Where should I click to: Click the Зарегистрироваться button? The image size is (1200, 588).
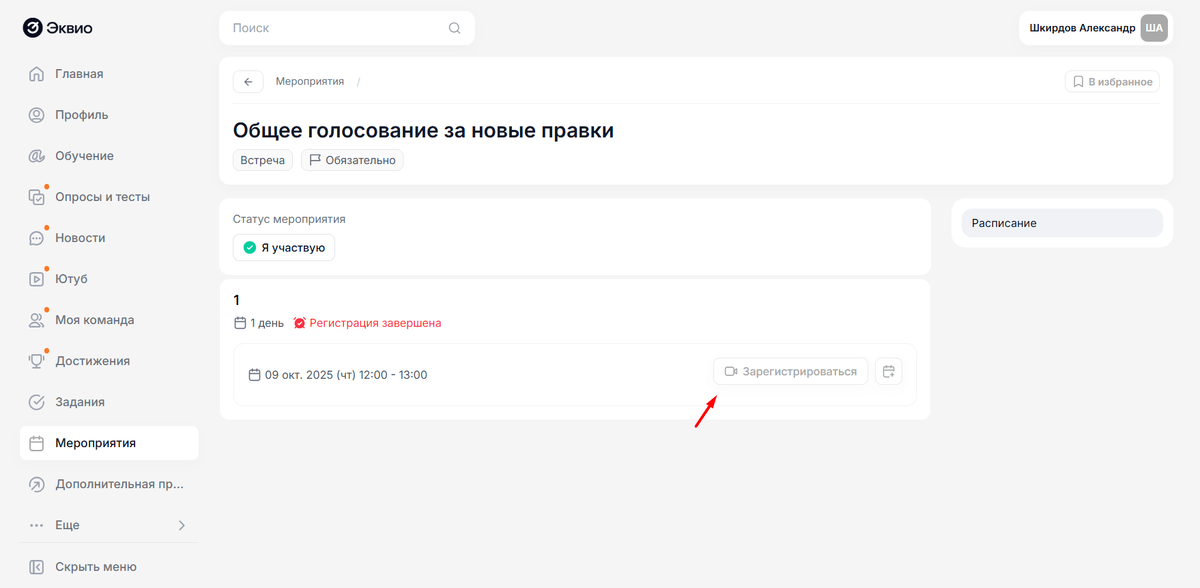pos(791,372)
